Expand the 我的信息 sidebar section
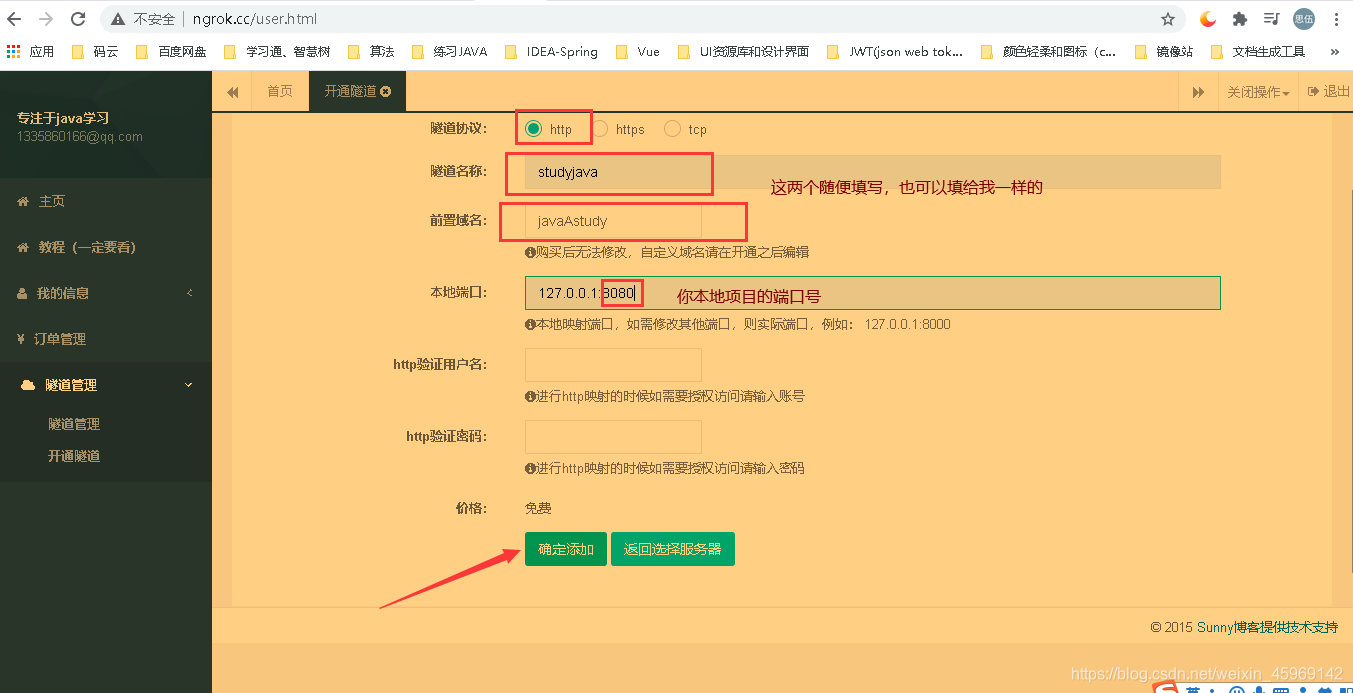The width and height of the screenshot is (1353, 693). pos(70,293)
